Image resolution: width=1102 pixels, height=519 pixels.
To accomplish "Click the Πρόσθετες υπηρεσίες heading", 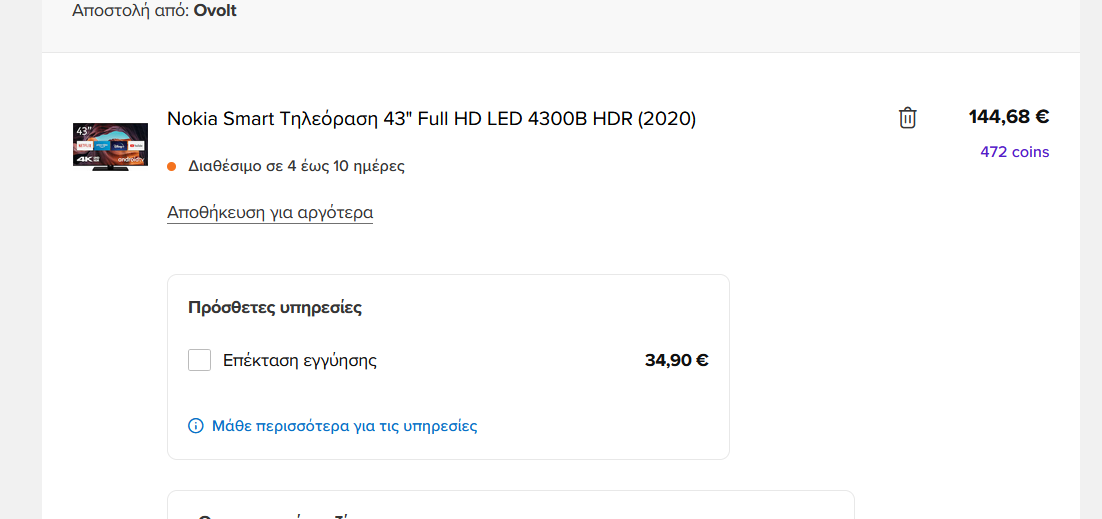I will (x=275, y=307).
